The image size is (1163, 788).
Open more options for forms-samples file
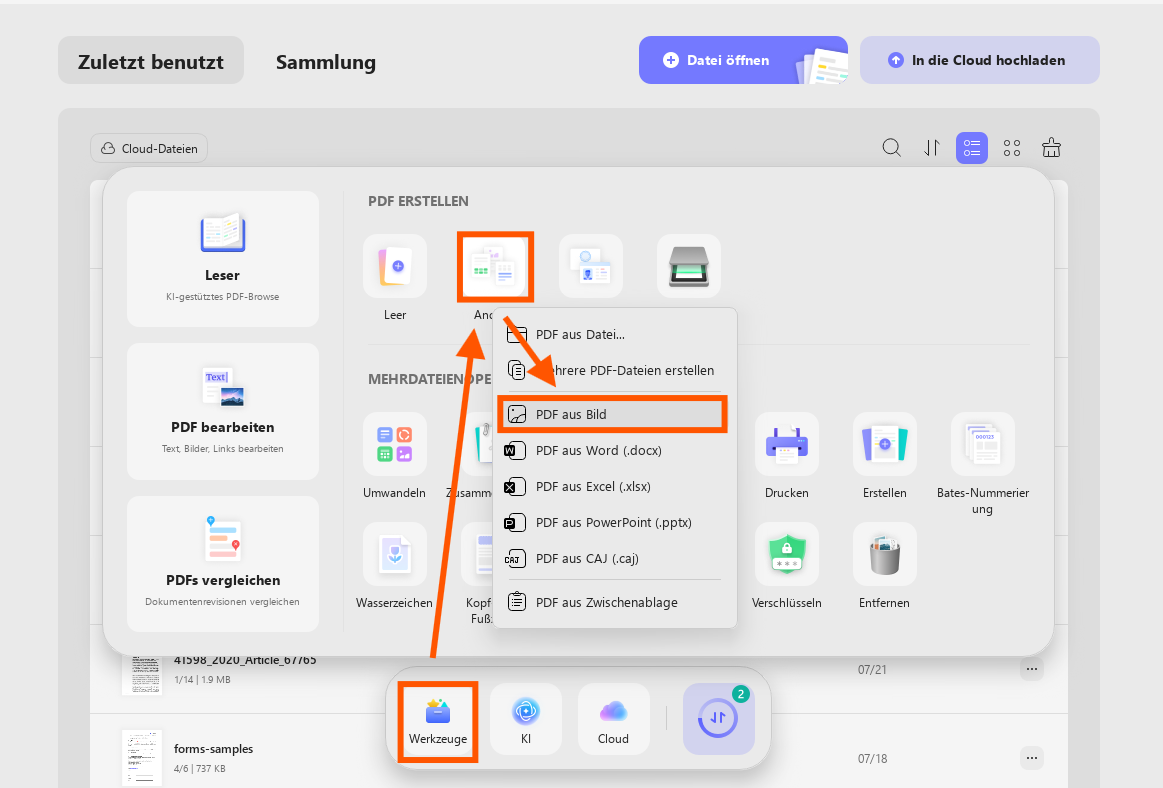pos(1031,758)
